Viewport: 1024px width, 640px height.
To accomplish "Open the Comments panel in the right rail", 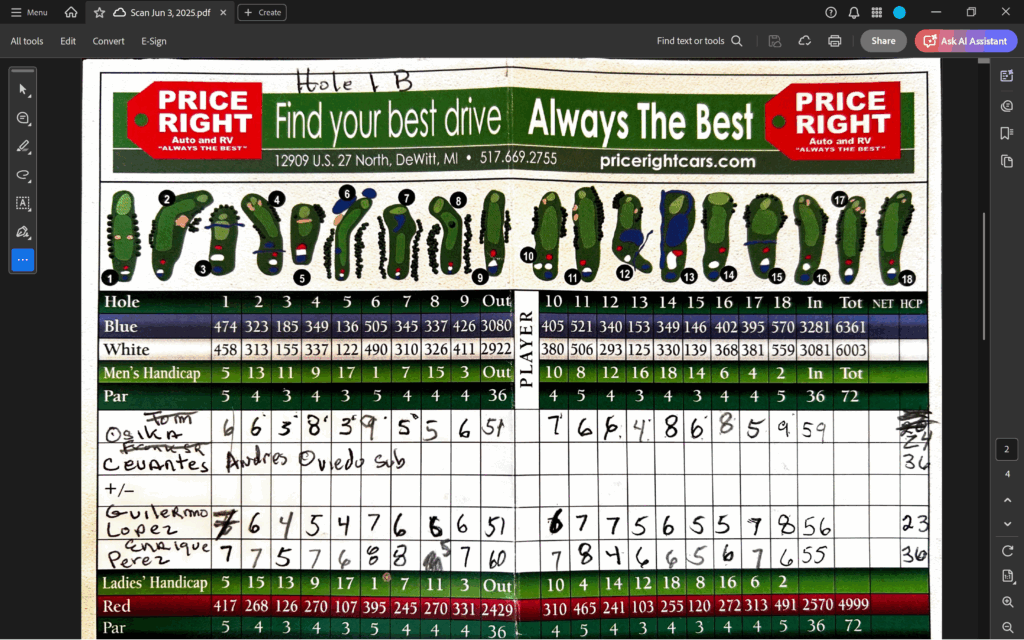I will pos(1006,105).
